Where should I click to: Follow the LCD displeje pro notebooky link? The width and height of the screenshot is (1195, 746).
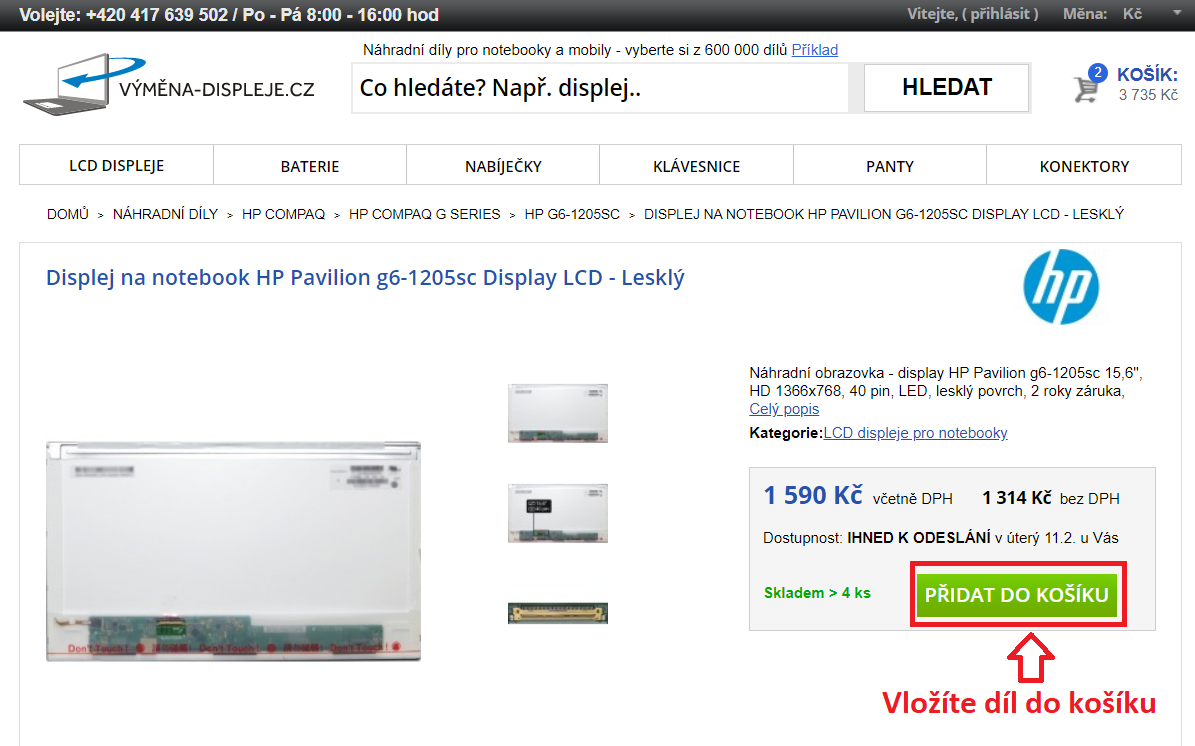click(915, 433)
